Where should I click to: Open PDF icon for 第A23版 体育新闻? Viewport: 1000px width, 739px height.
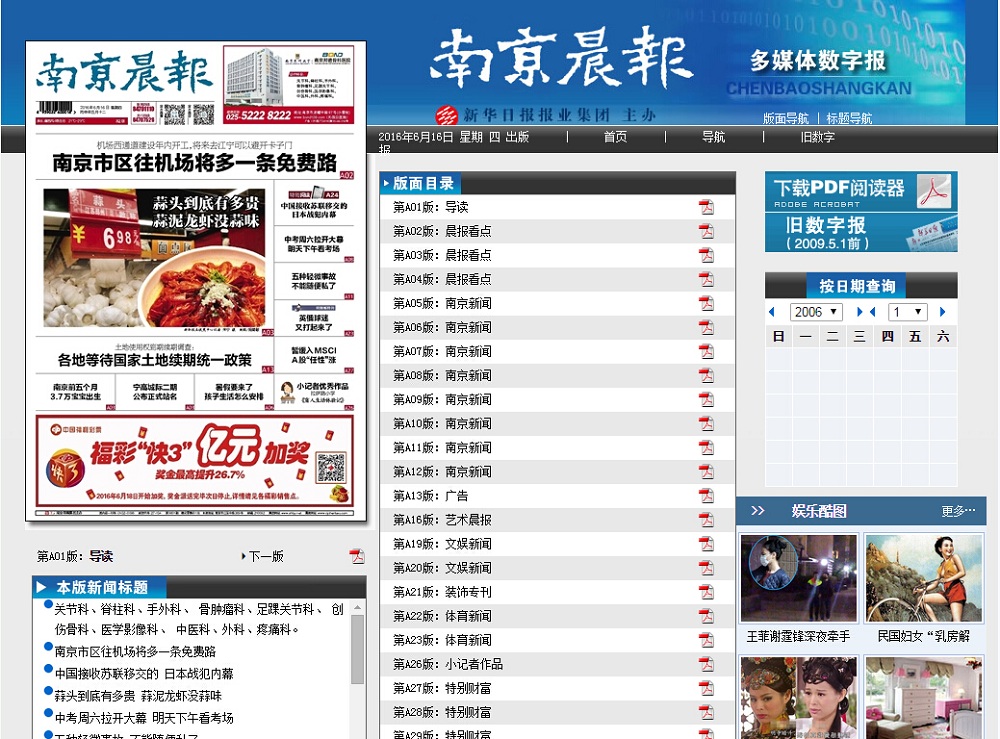coord(706,640)
